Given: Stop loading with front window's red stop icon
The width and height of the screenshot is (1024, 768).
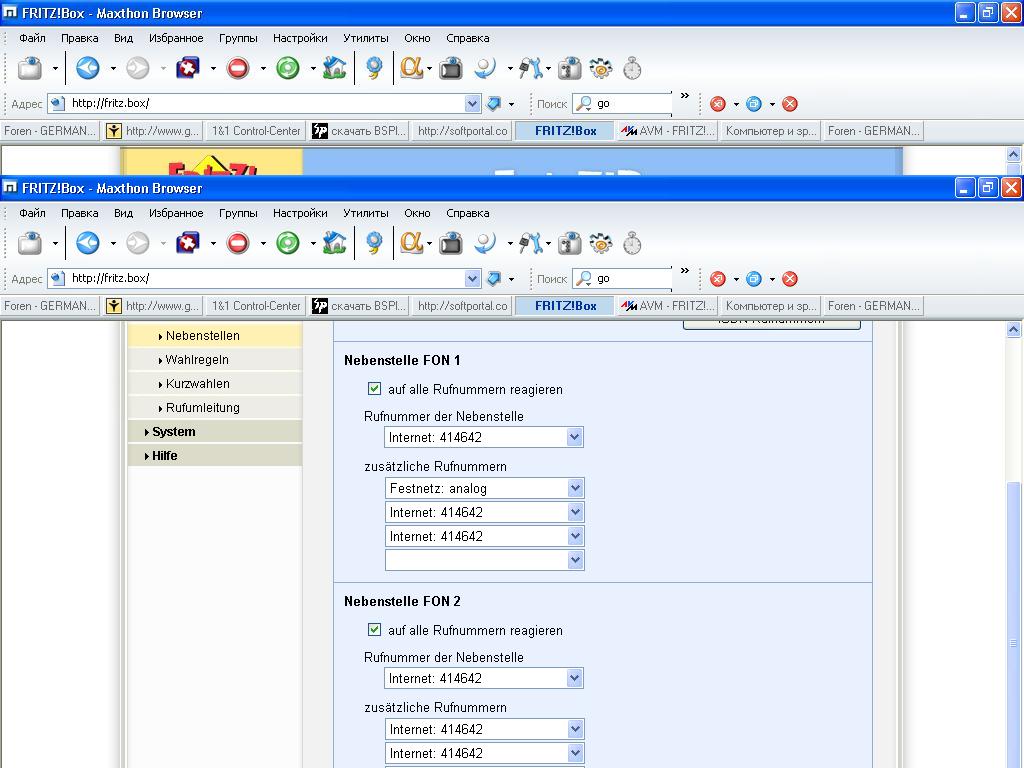Looking at the screenshot, I should click(x=238, y=244).
